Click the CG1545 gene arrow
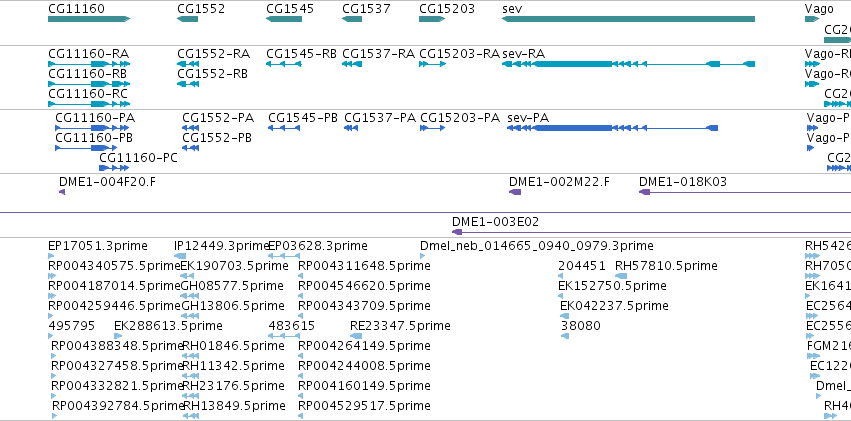The height and width of the screenshot is (421, 851). 284,19
